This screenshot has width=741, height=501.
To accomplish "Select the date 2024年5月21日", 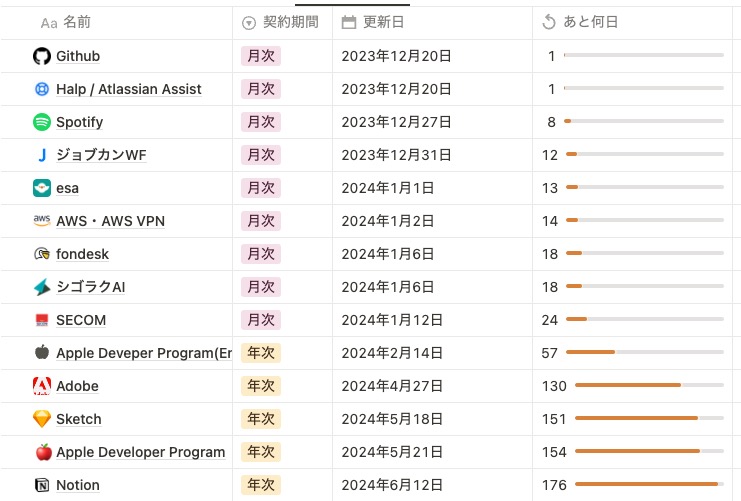I will point(392,452).
